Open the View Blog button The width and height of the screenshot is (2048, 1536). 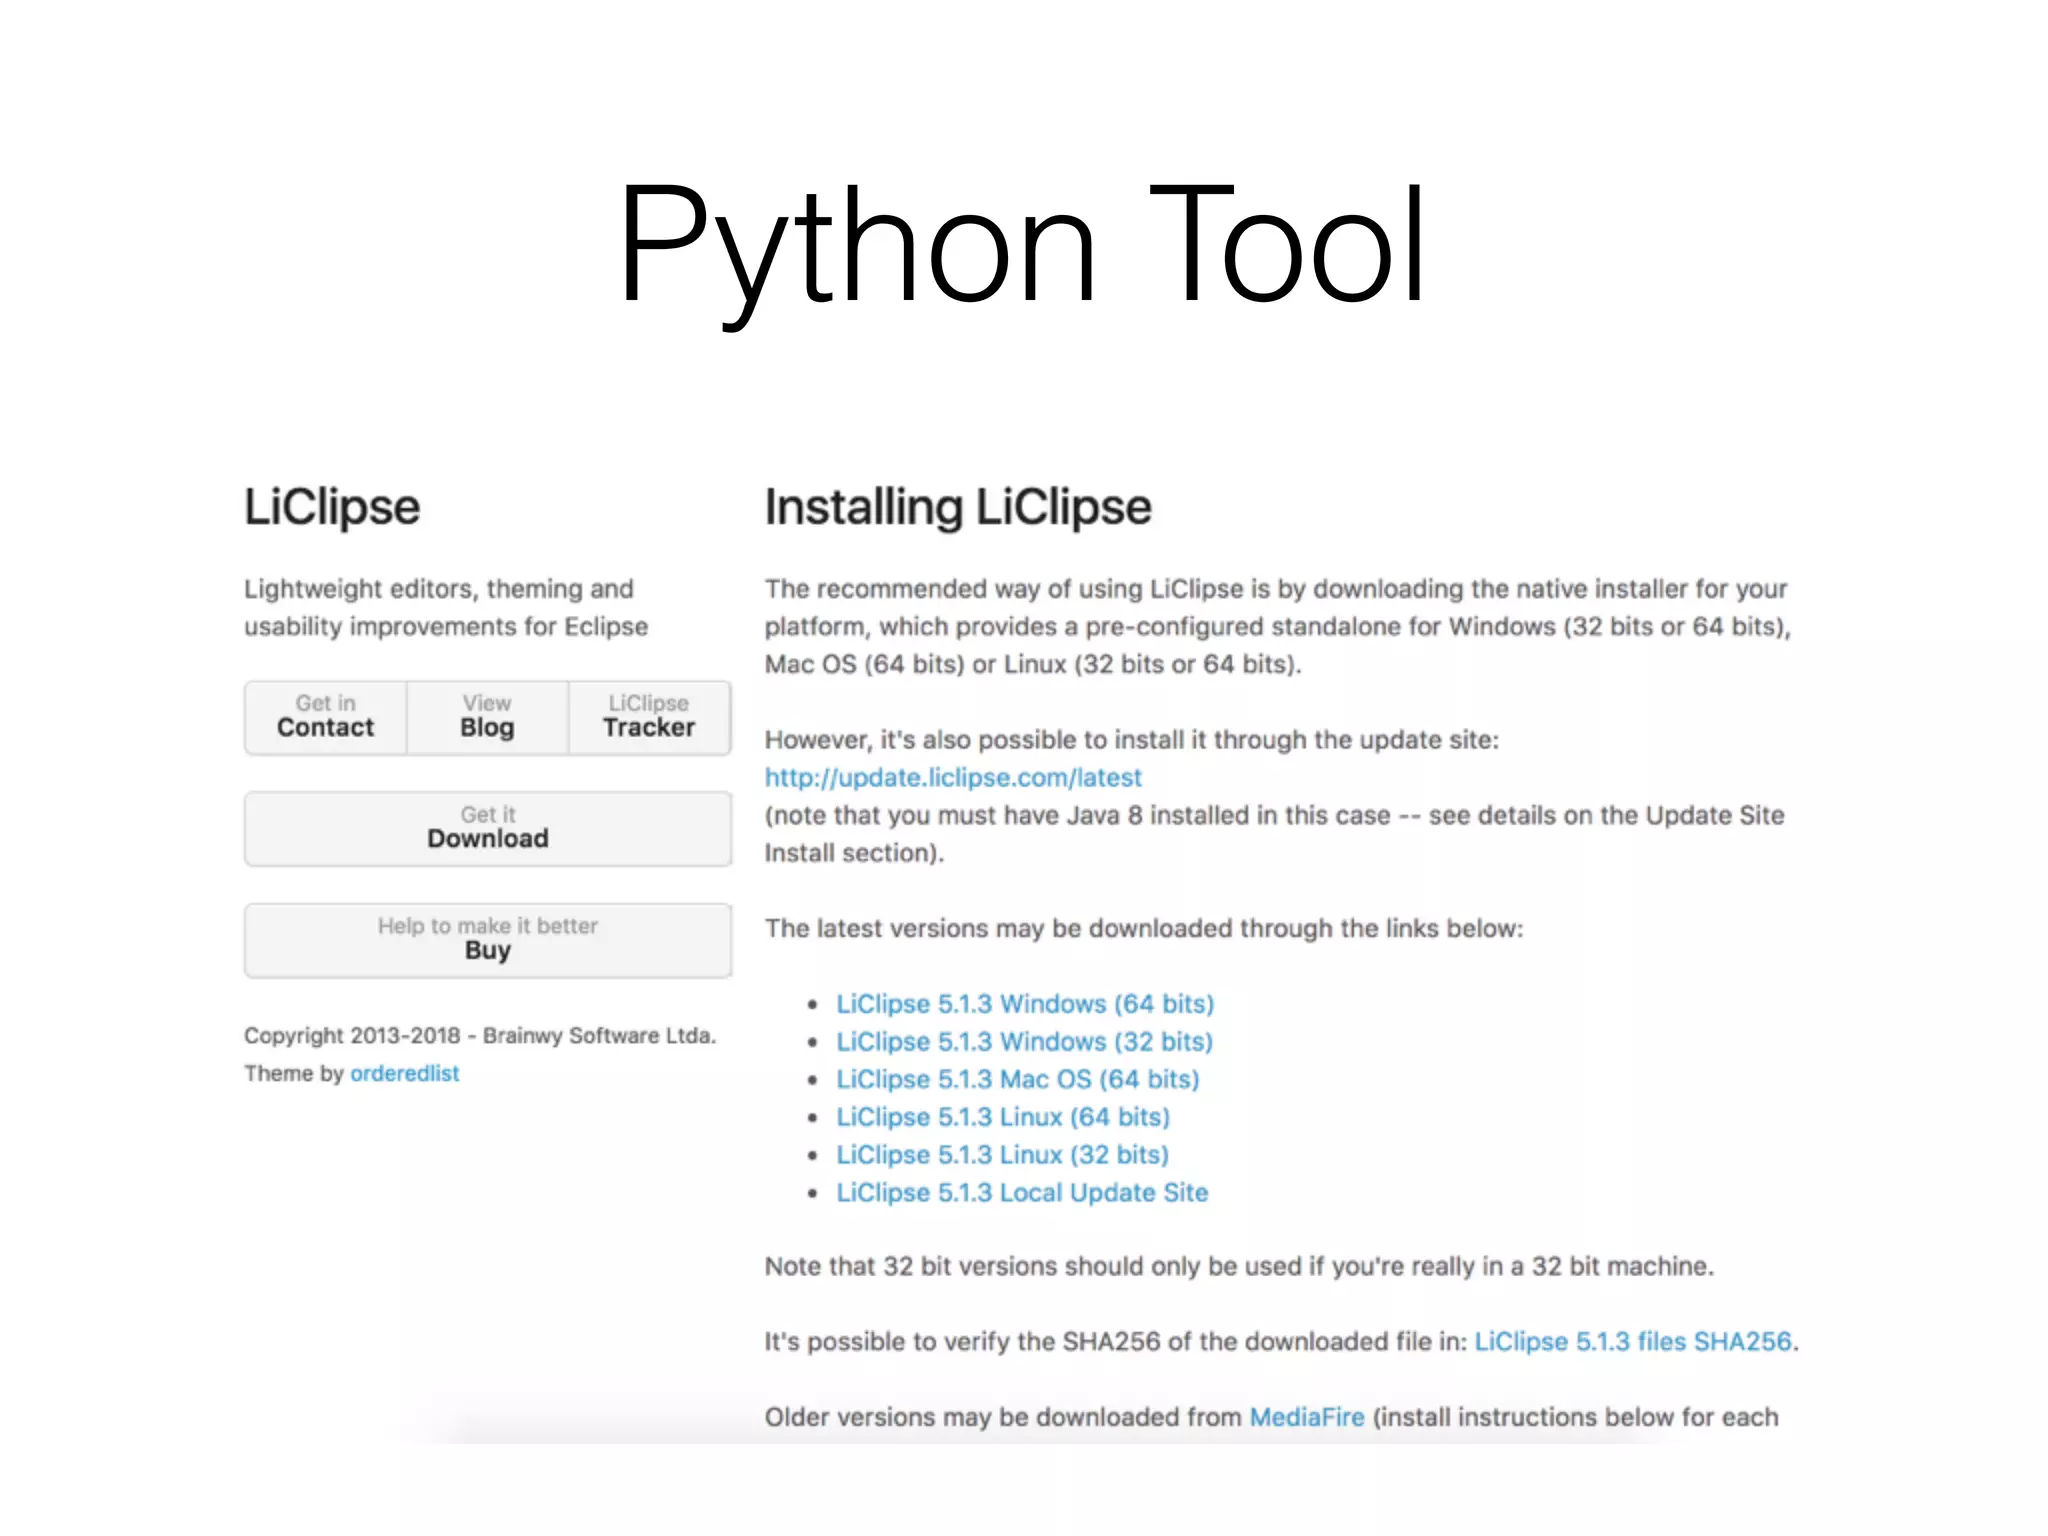pyautogui.click(x=487, y=717)
